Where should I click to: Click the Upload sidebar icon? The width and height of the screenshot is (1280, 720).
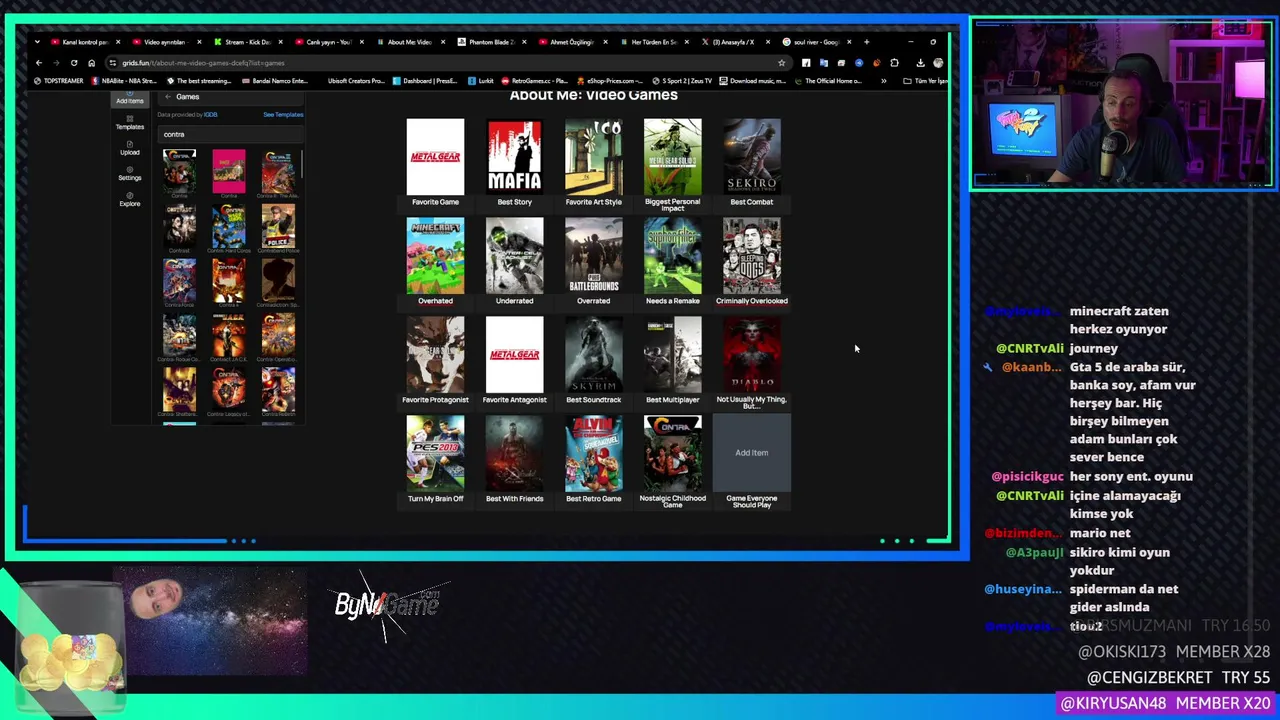pyautogui.click(x=129, y=149)
